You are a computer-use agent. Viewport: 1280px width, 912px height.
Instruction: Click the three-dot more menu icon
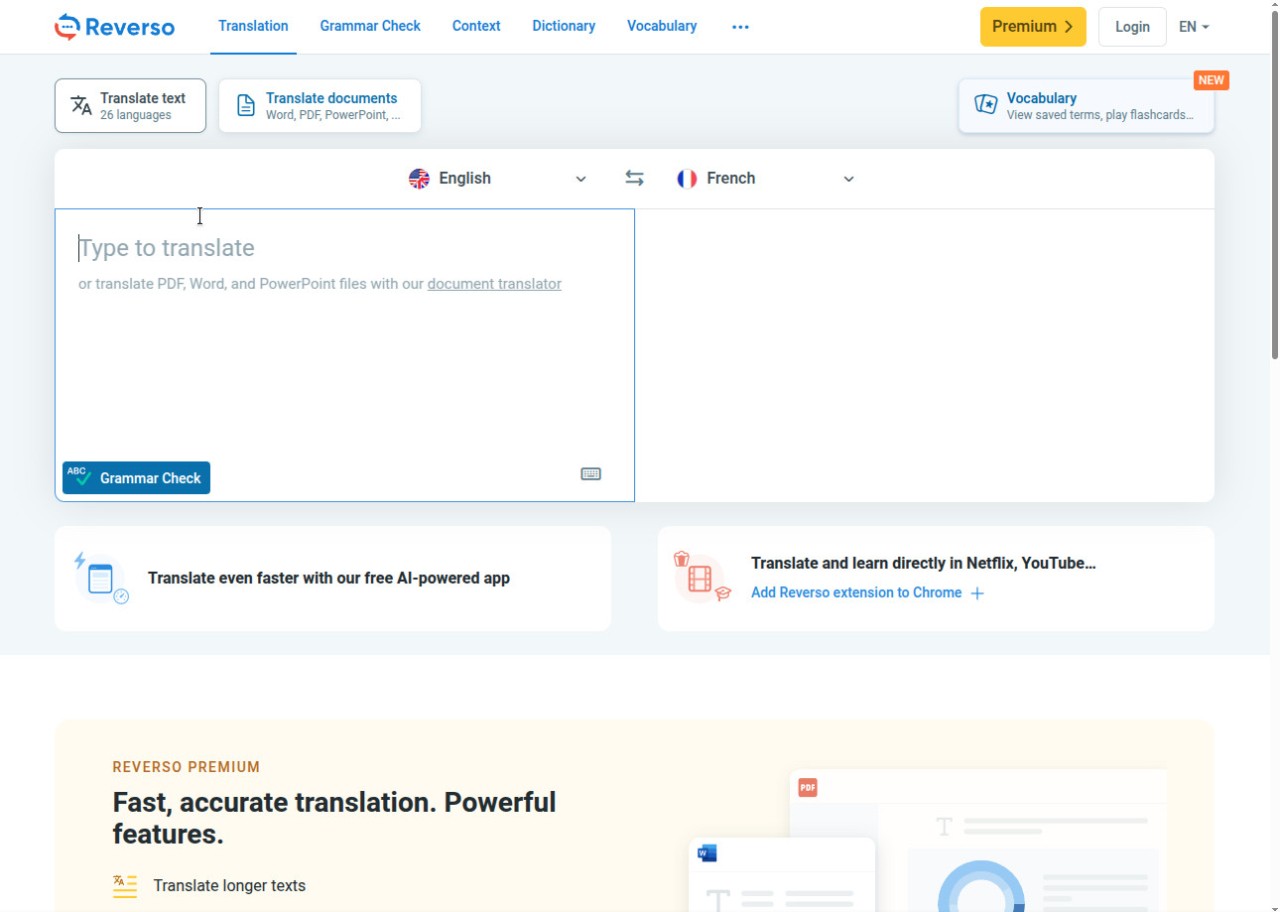740,27
